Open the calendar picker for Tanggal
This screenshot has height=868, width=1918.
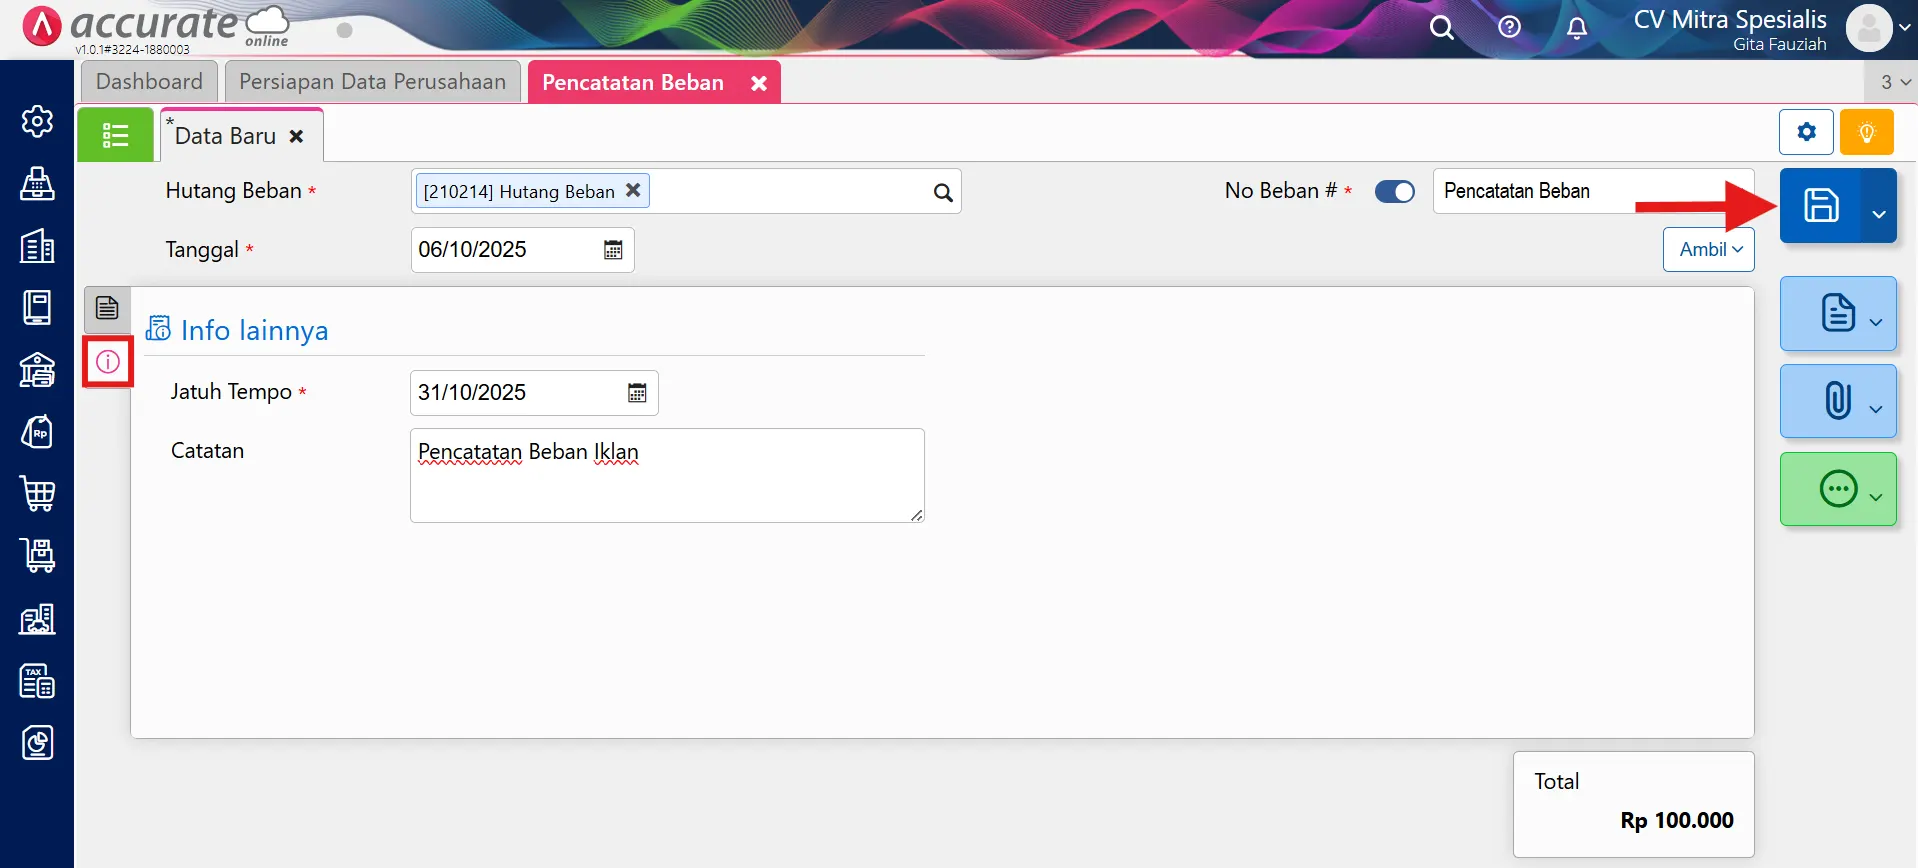tap(613, 250)
